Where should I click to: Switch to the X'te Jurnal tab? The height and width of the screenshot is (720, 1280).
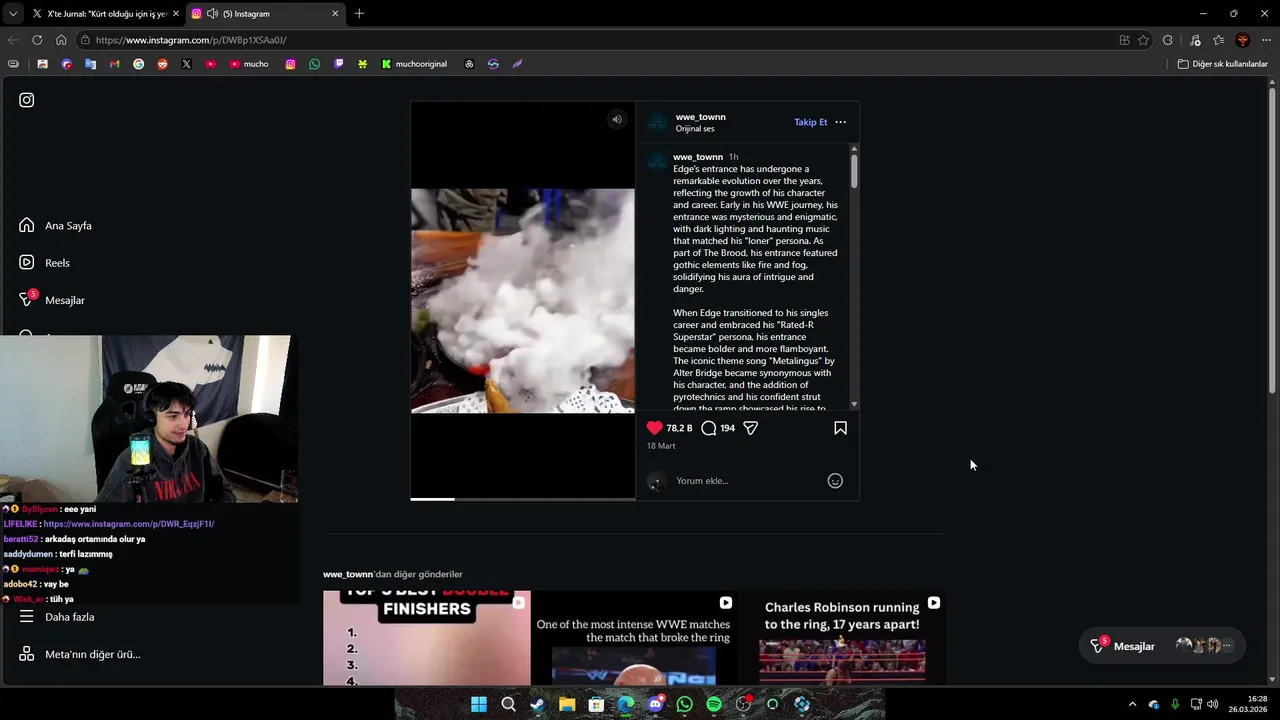[105, 14]
